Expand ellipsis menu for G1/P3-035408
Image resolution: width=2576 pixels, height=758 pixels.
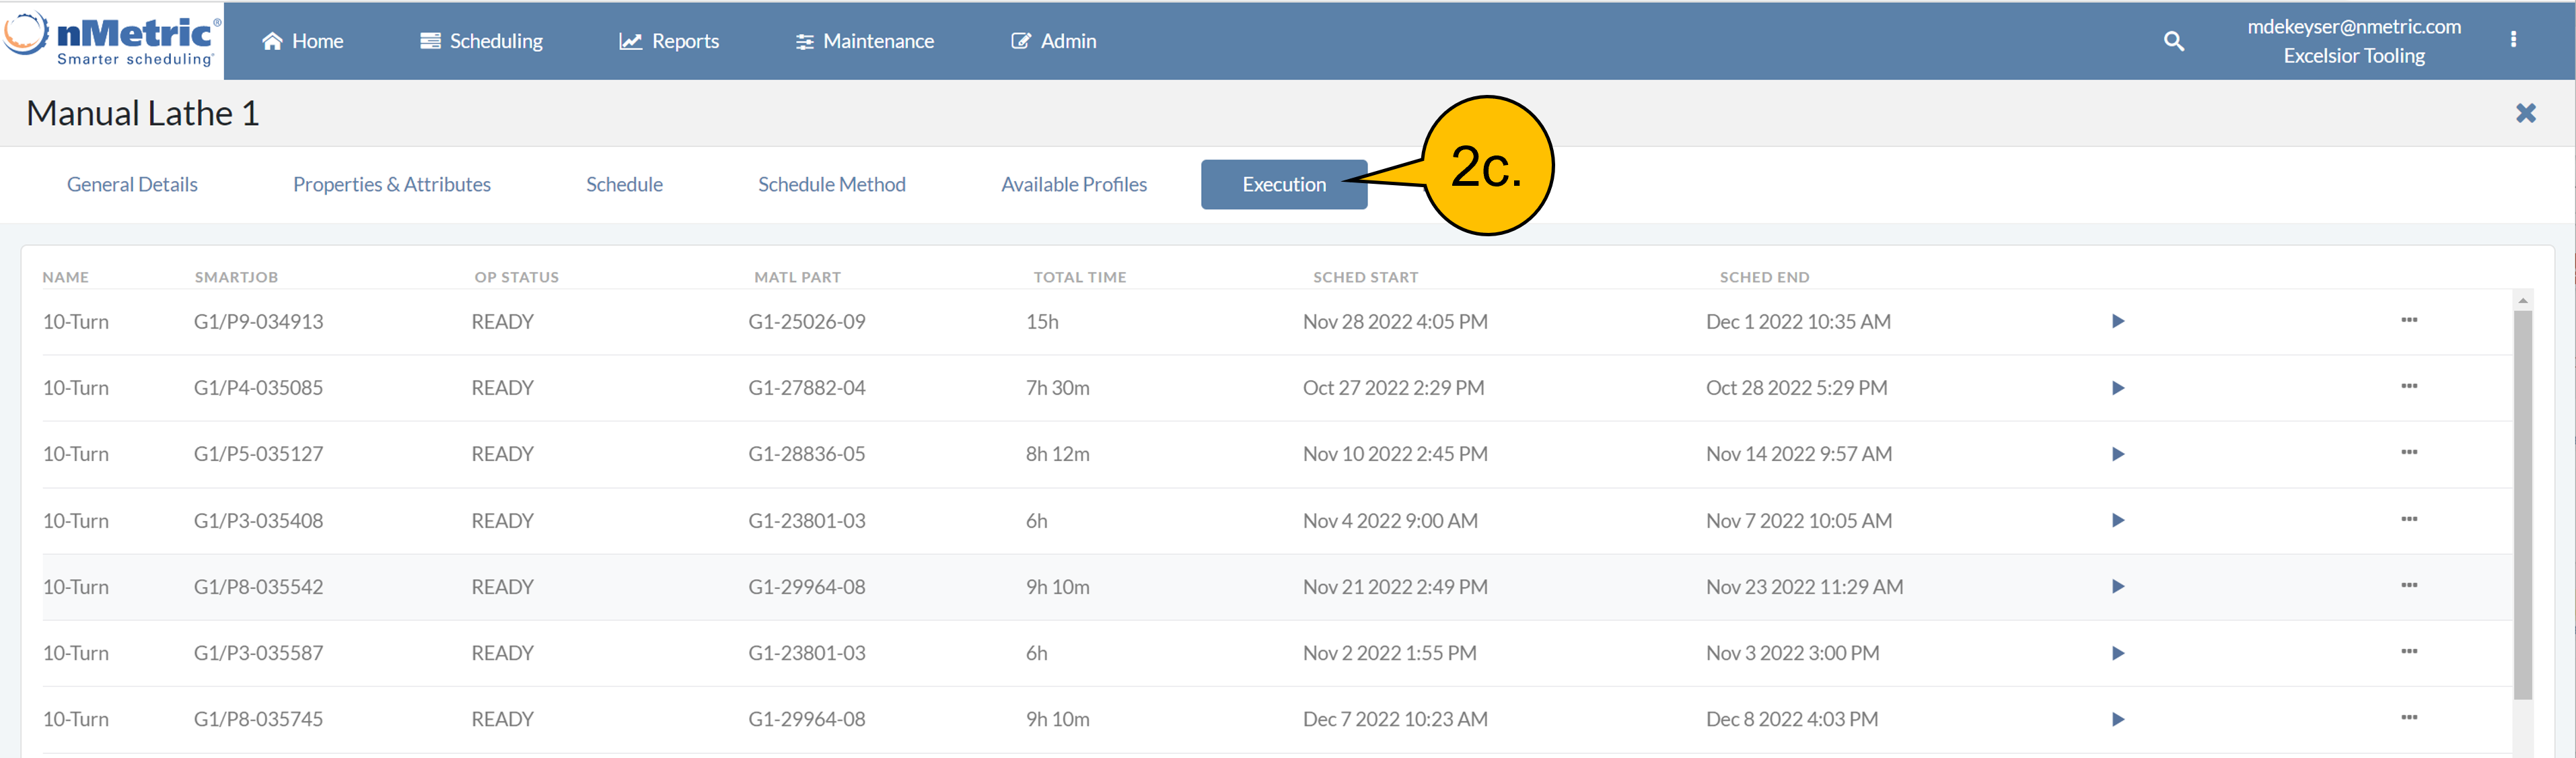(x=2408, y=519)
